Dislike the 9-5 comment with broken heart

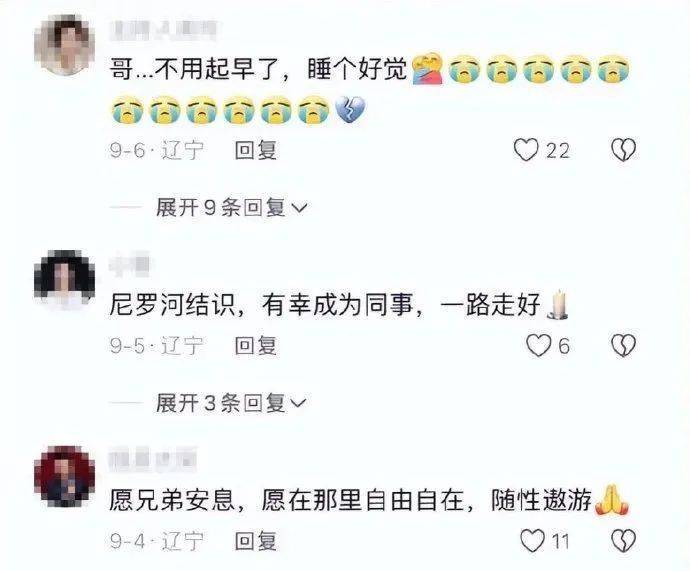624,345
